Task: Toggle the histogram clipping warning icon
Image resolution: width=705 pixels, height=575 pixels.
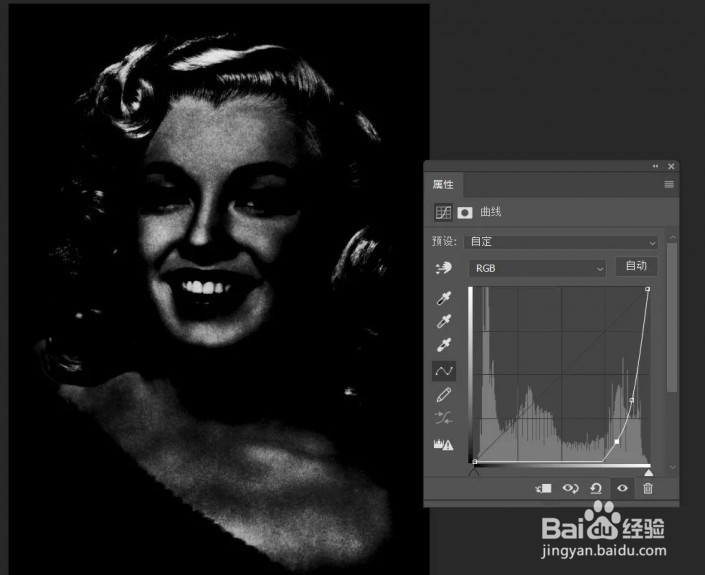Action: click(443, 445)
